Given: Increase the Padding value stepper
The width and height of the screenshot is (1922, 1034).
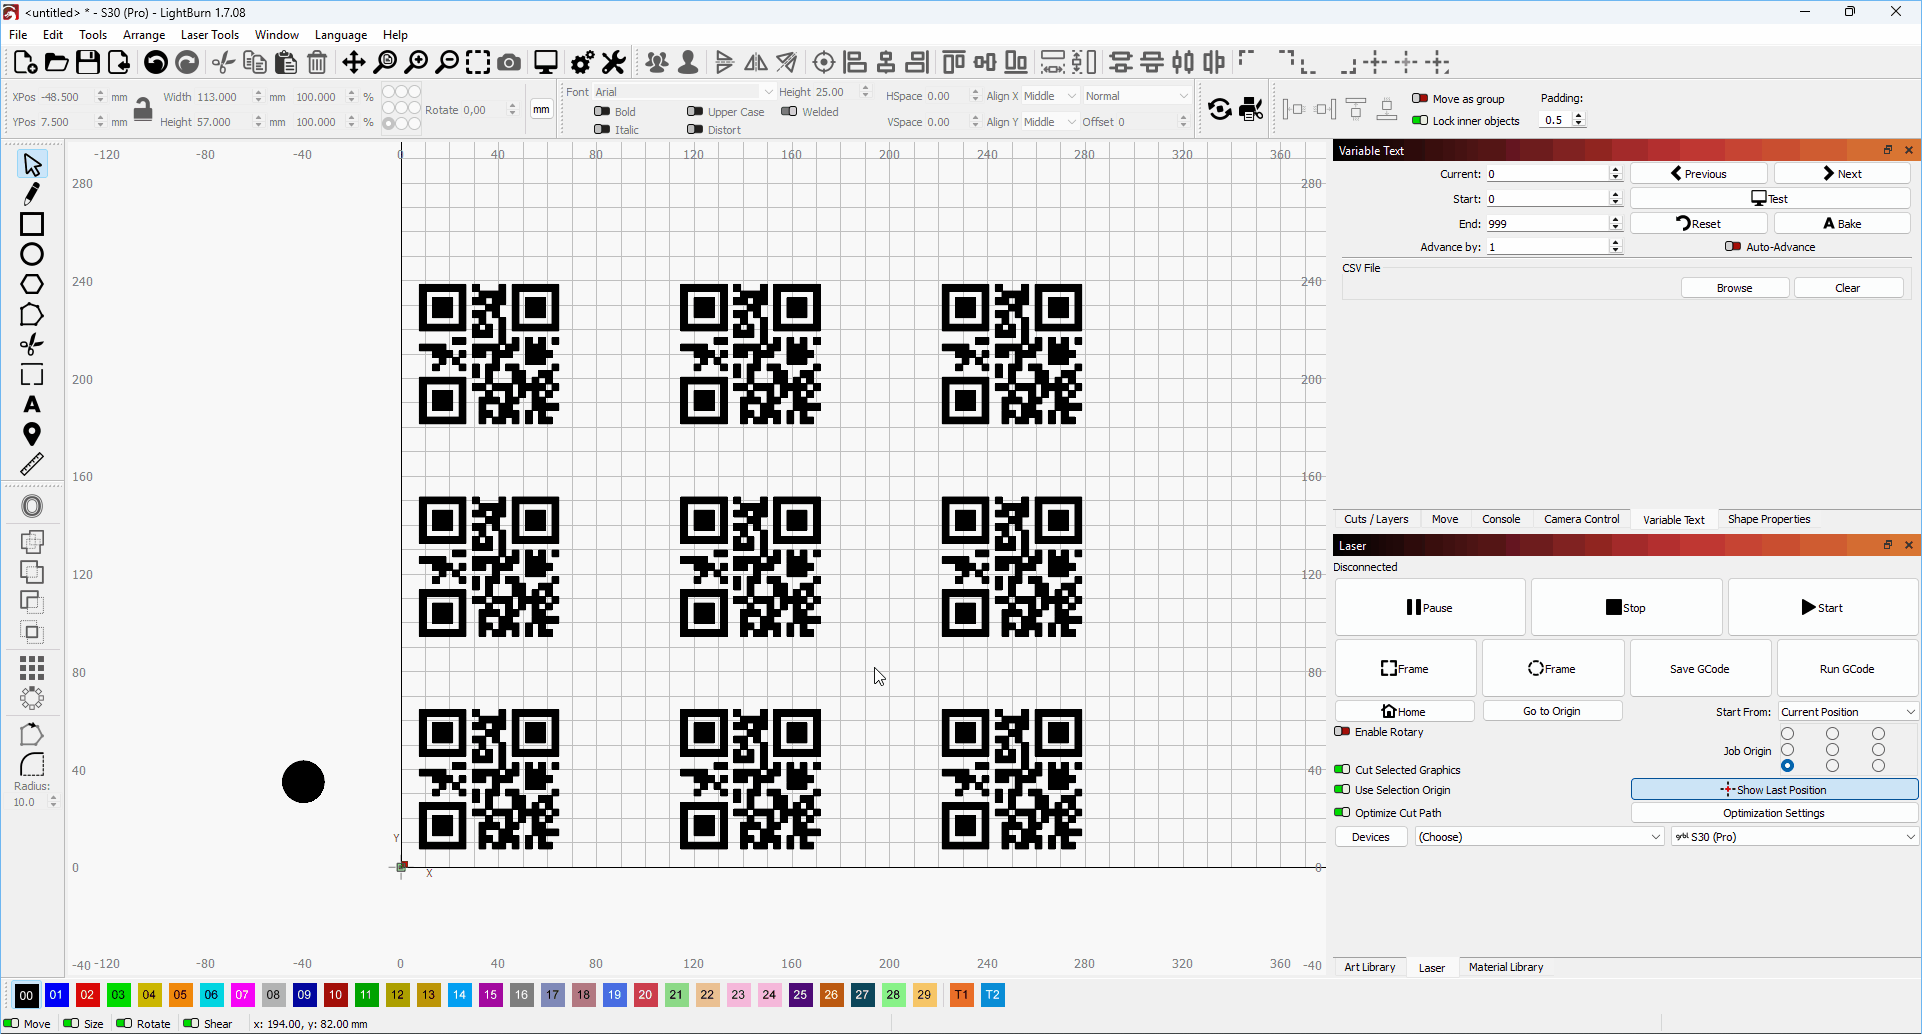Looking at the screenshot, I should pyautogui.click(x=1579, y=116).
